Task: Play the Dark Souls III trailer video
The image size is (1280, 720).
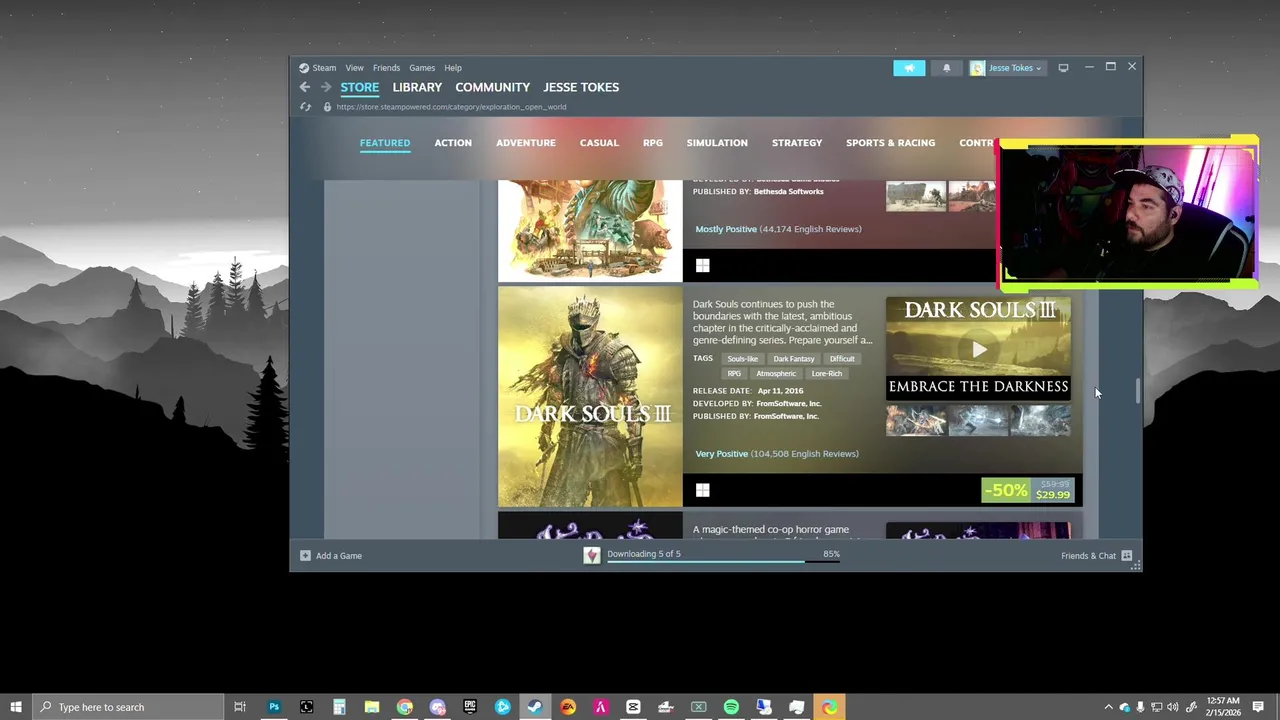Action: 978,349
